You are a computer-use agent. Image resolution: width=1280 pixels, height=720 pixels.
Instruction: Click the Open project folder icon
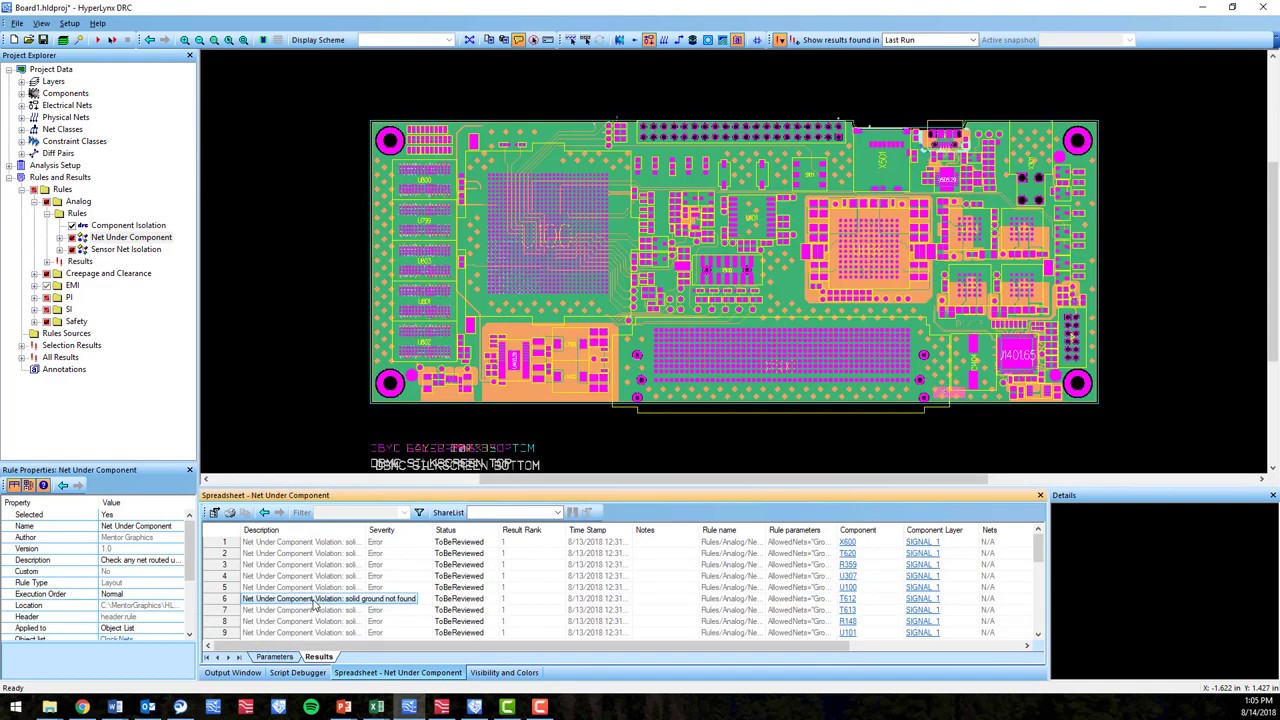(28, 40)
